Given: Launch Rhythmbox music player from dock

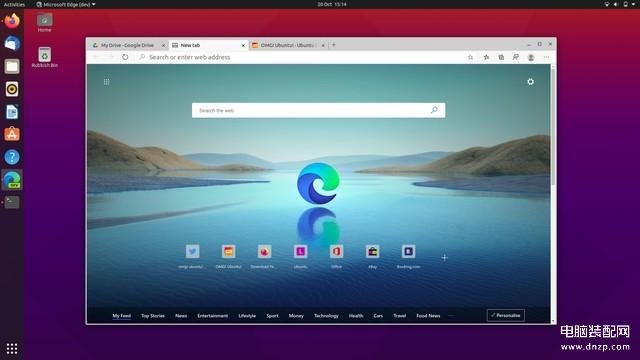Looking at the screenshot, I should tap(12, 89).
